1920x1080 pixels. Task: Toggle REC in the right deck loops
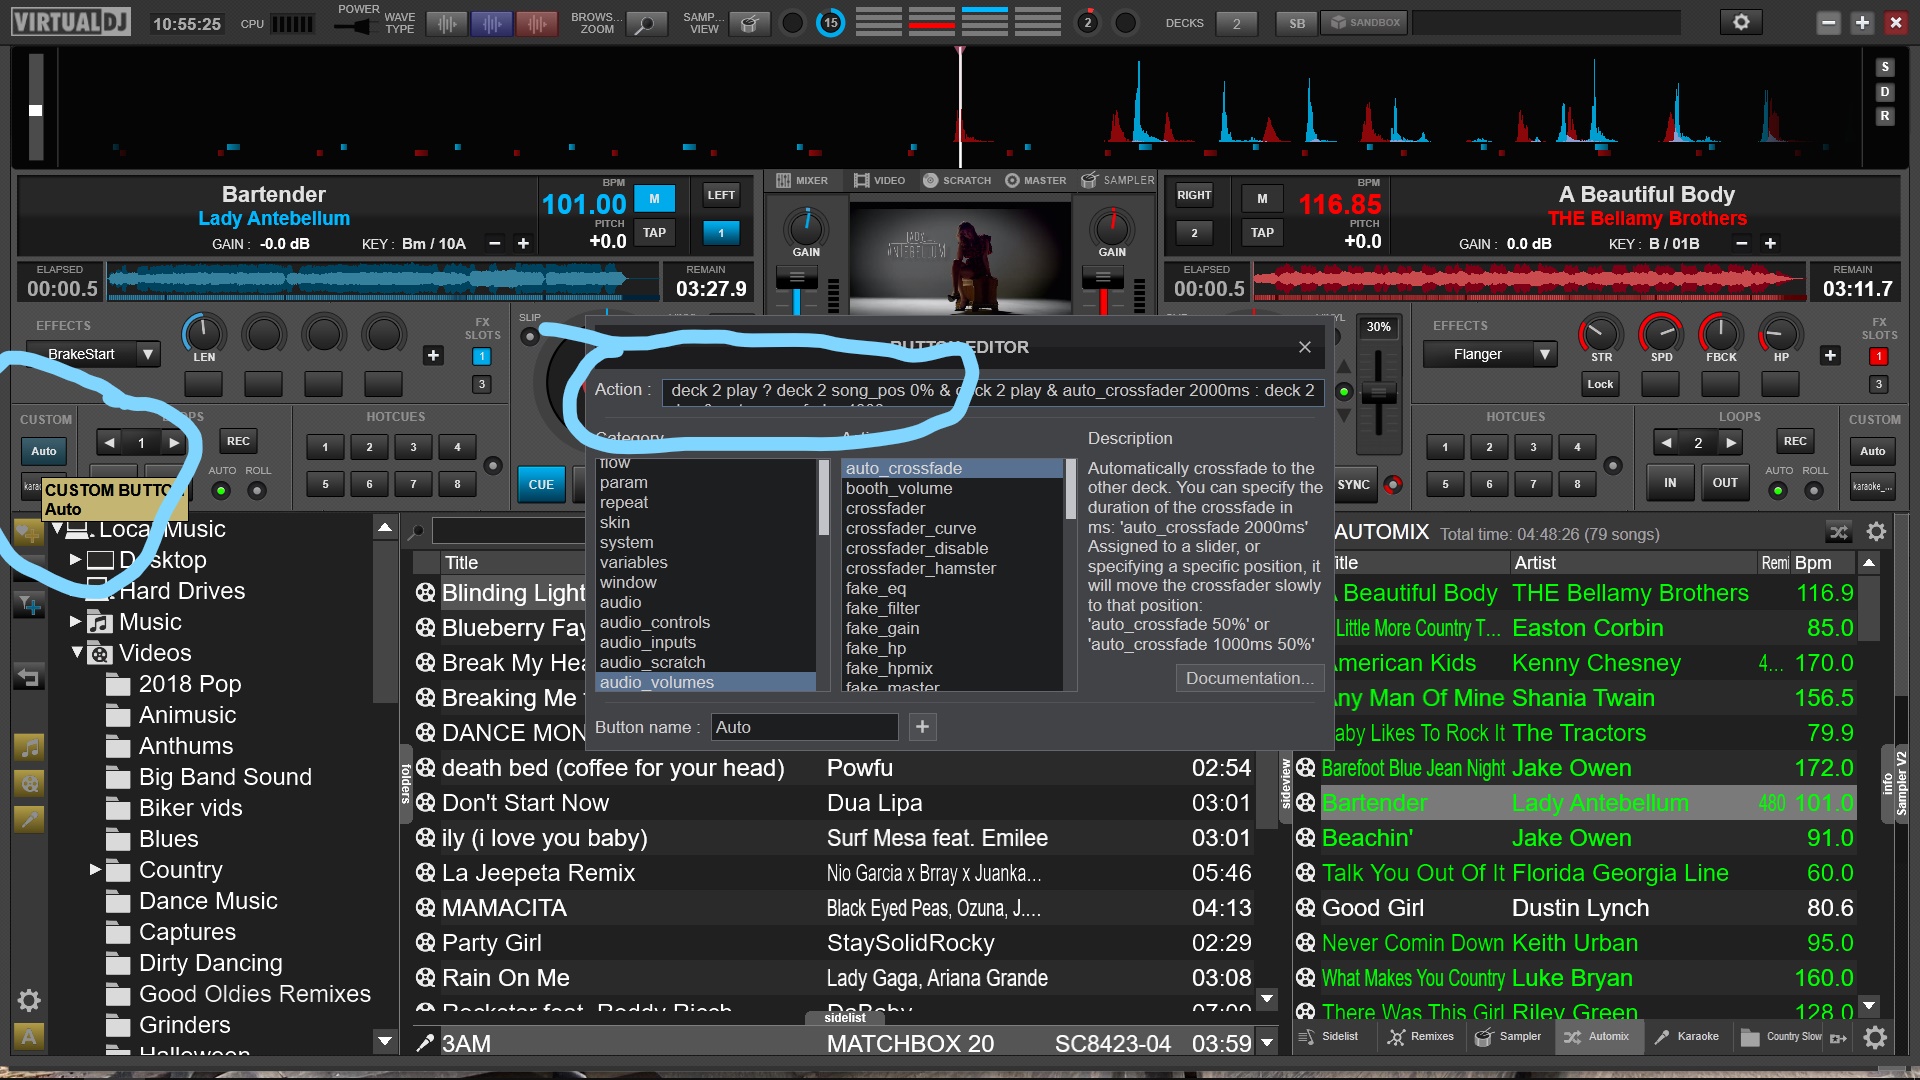point(1795,441)
